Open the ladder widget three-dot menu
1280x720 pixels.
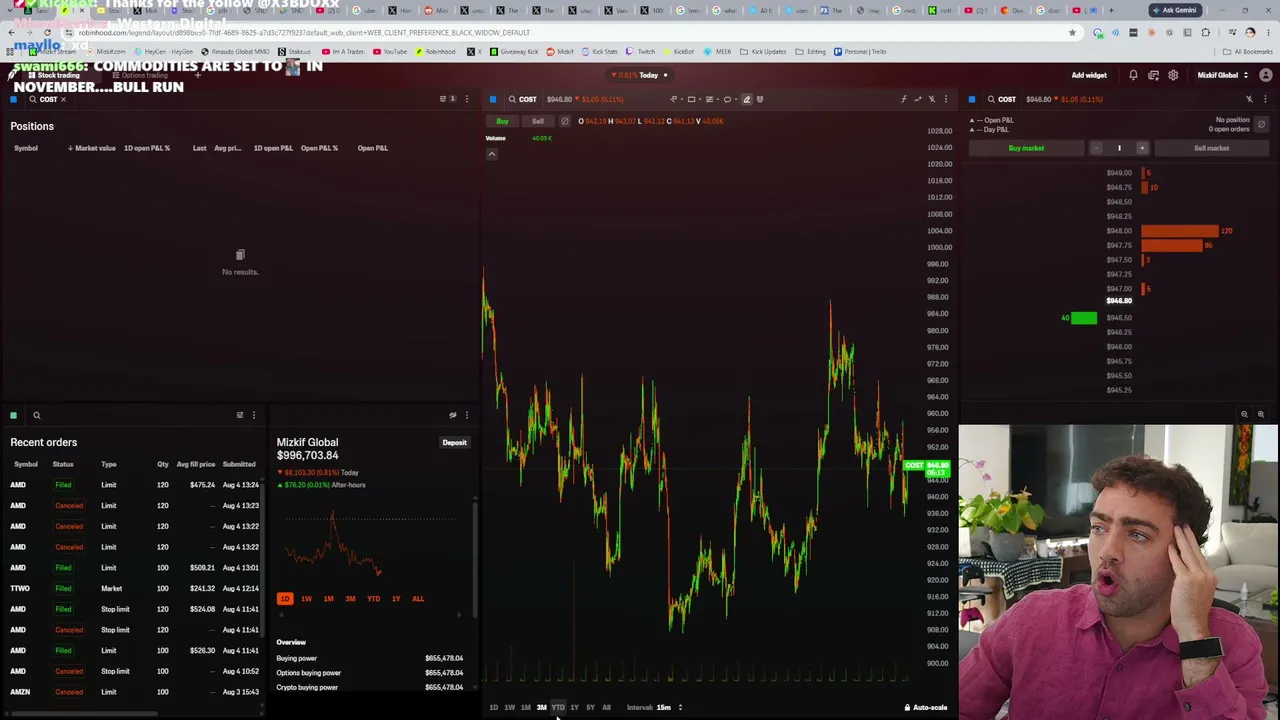[x=1265, y=99]
